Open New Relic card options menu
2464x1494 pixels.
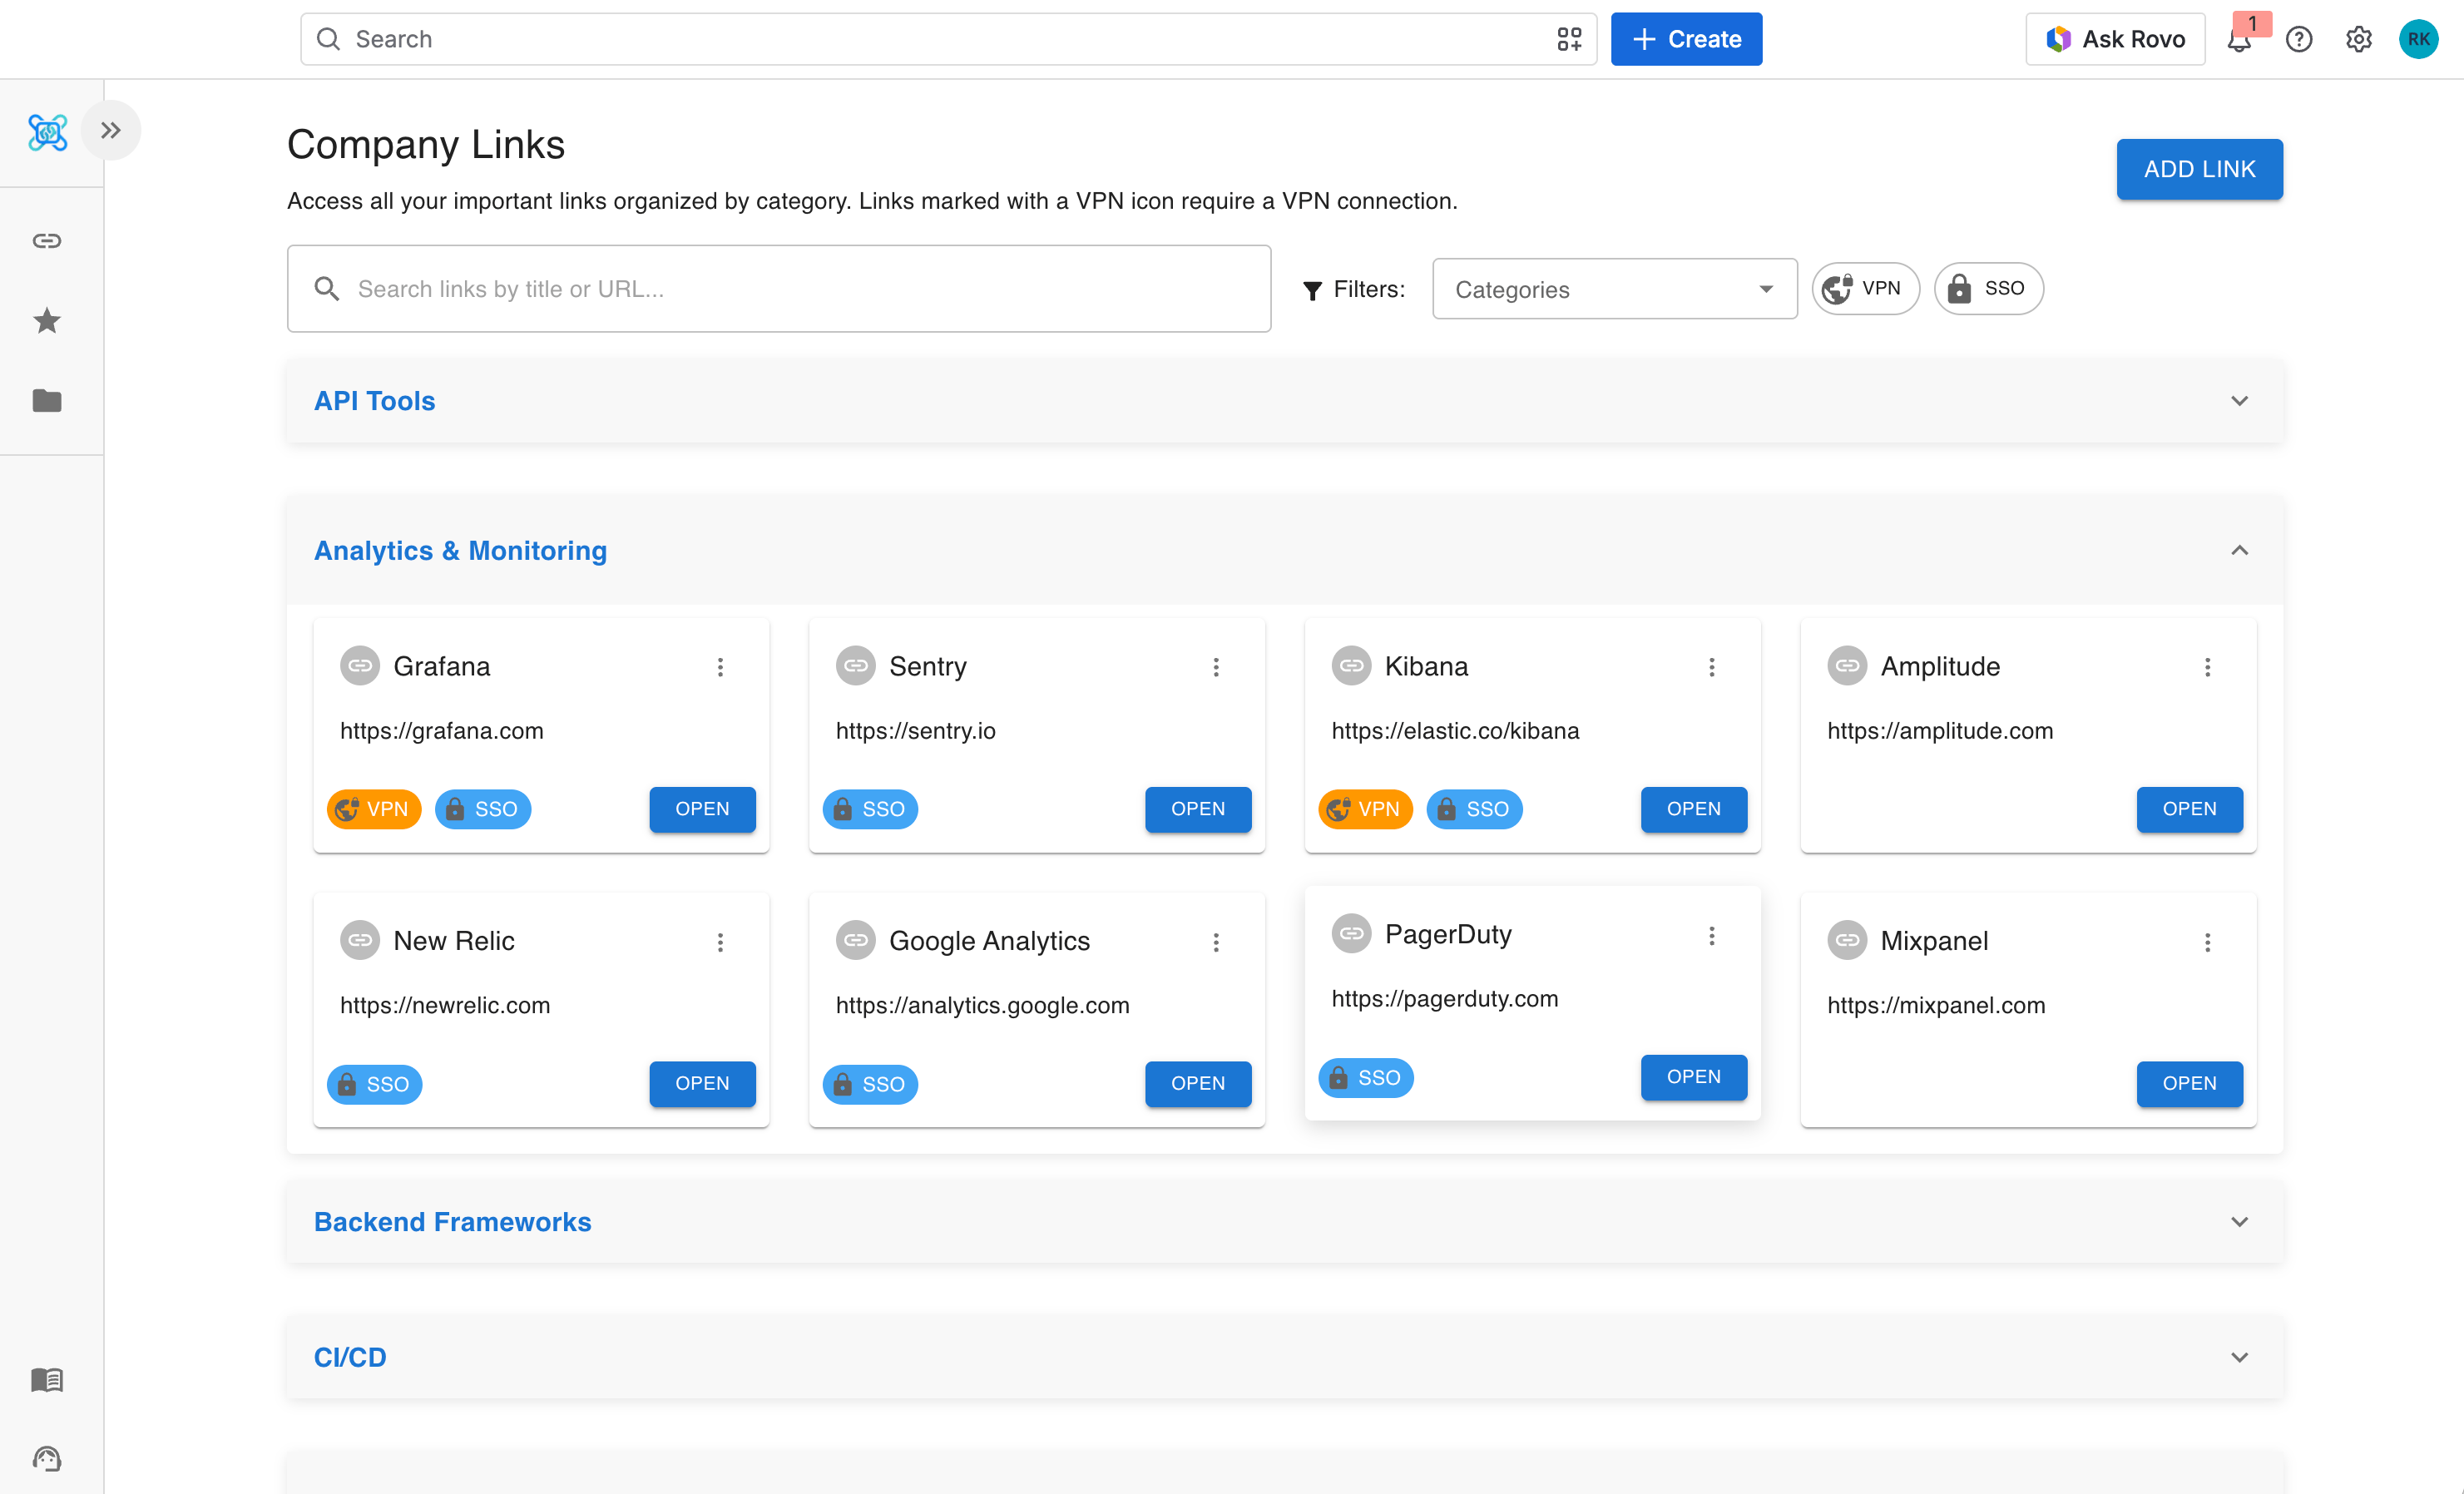point(720,942)
